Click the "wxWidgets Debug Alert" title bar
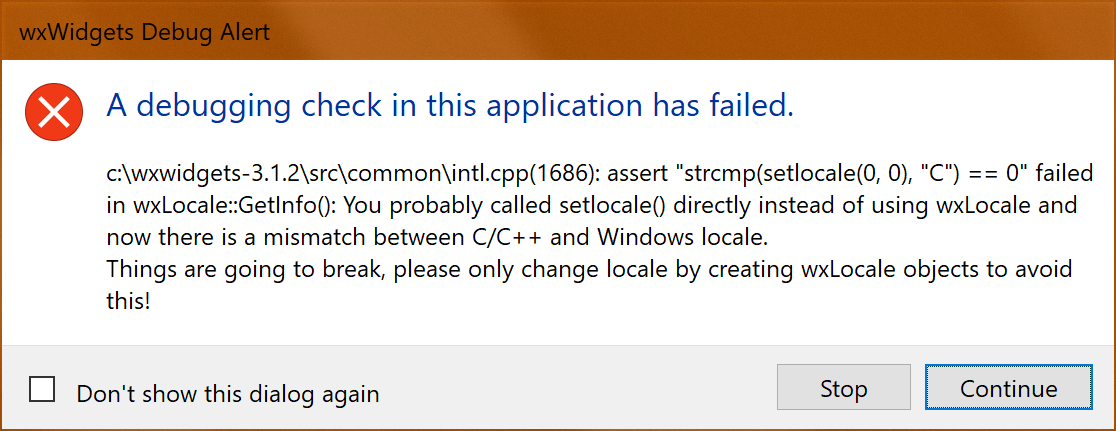The height and width of the screenshot is (431, 1116). click(x=145, y=32)
